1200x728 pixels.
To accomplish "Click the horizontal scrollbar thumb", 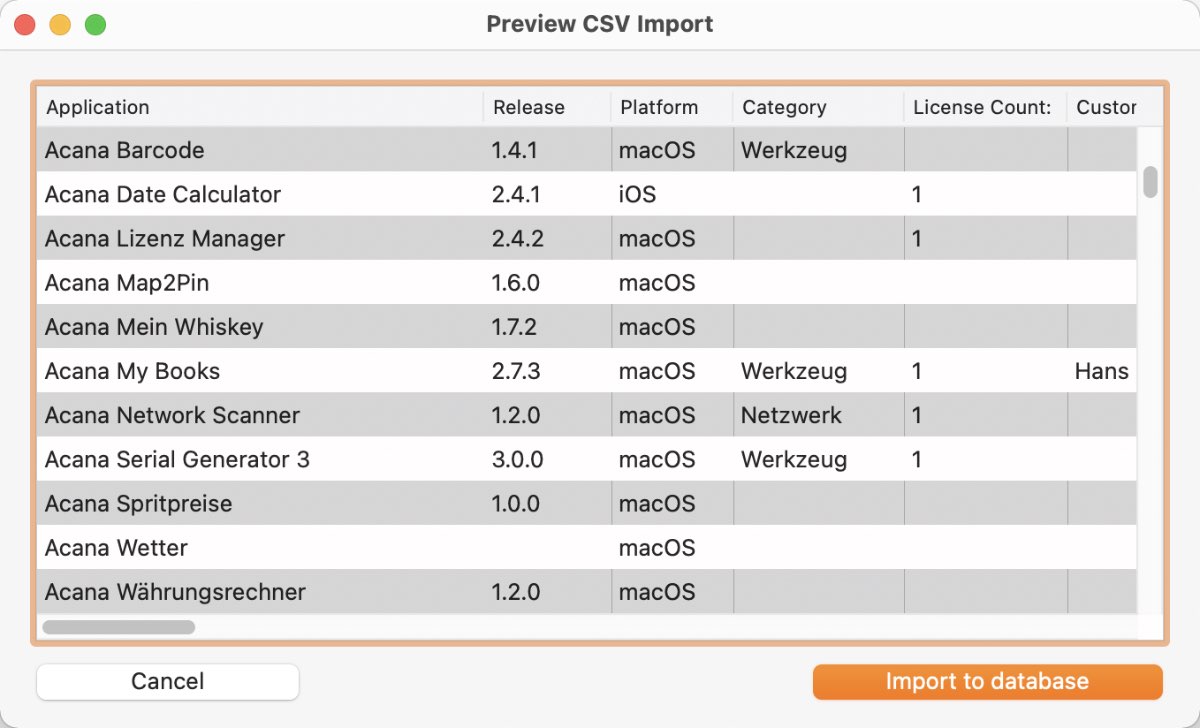I will pos(118,627).
